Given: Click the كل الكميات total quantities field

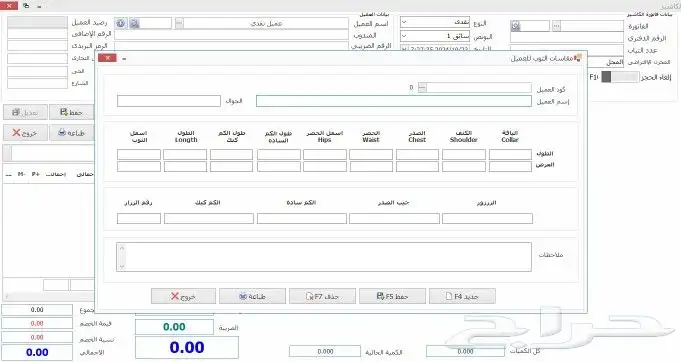Looking at the screenshot, I should [x=465, y=351].
